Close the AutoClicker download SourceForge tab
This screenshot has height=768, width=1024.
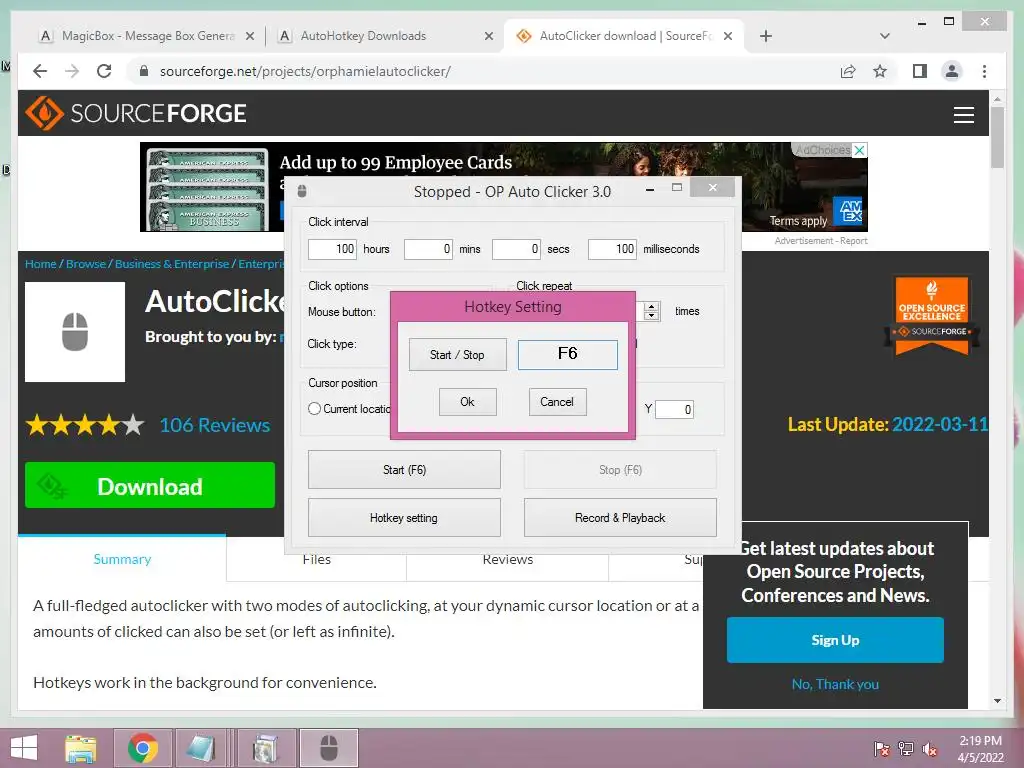728,37
